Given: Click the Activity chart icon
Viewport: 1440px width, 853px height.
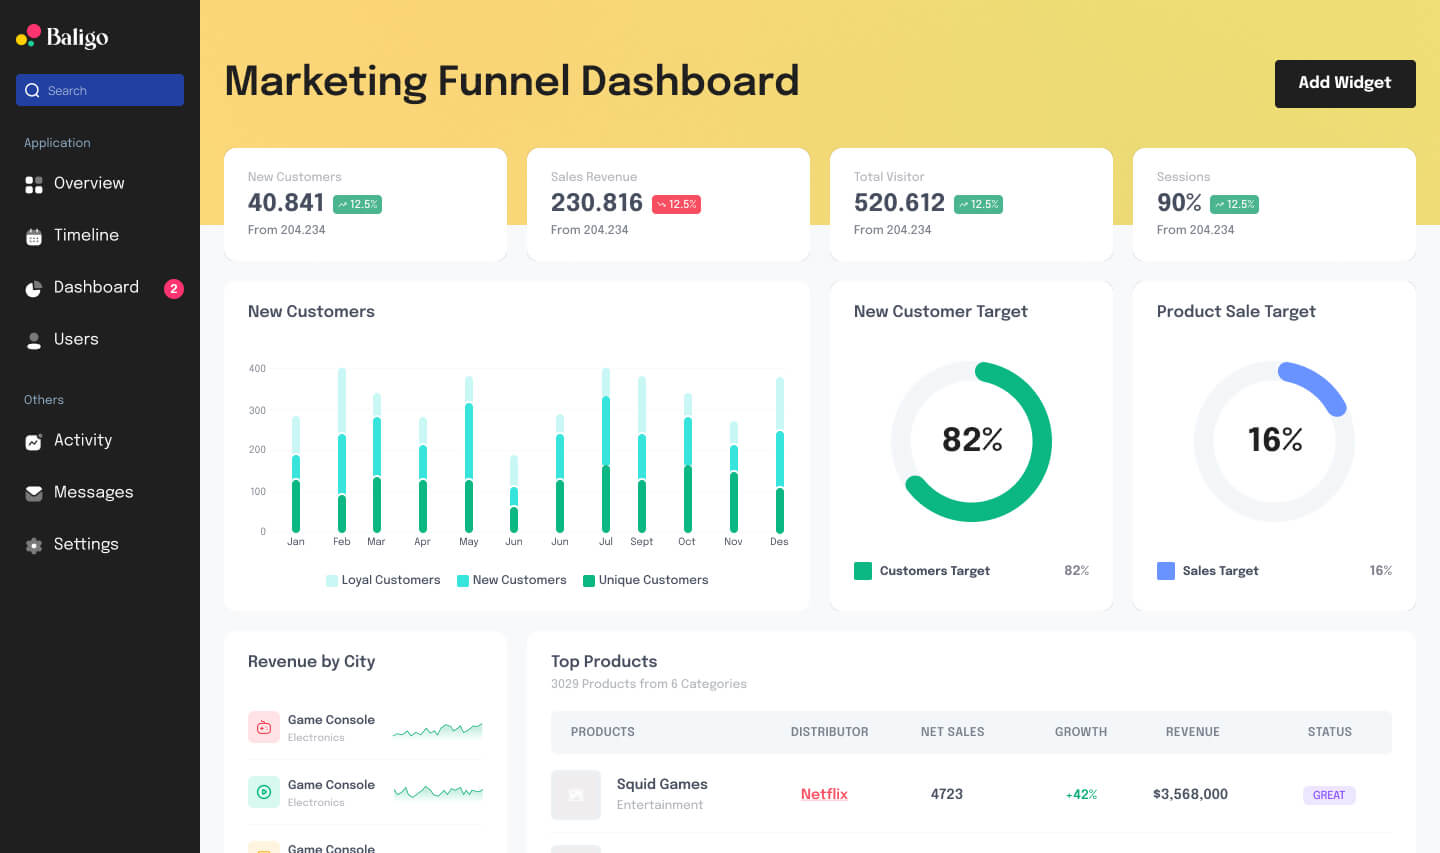Looking at the screenshot, I should [34, 441].
